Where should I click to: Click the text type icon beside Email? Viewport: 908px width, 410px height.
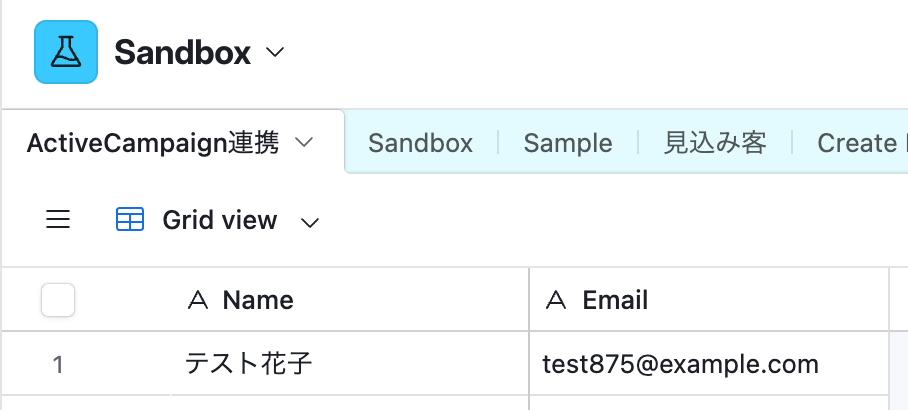(x=557, y=300)
